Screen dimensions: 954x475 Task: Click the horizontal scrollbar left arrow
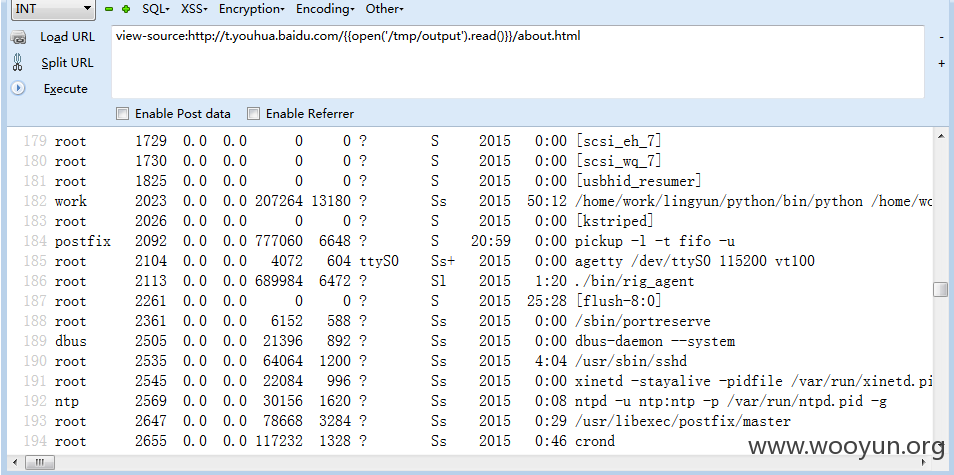[15, 462]
